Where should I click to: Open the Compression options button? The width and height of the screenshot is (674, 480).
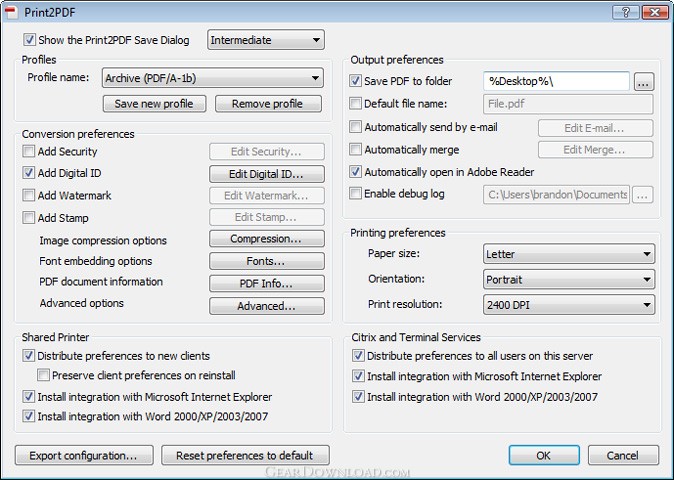[x=267, y=238]
